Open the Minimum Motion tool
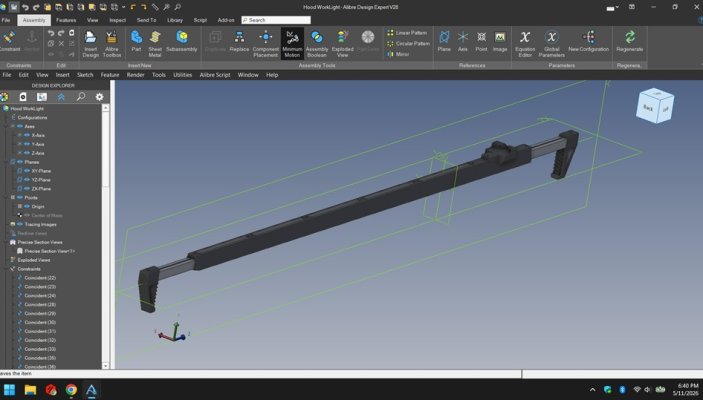 pos(292,43)
